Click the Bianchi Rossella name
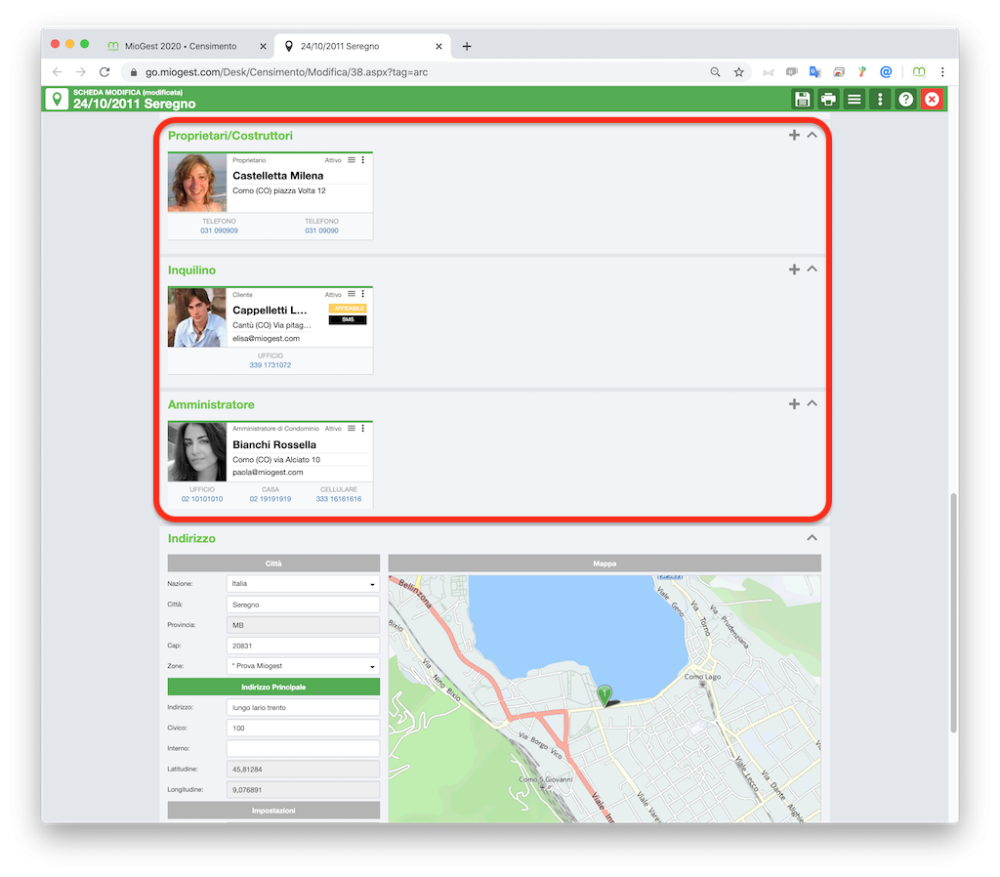 click(274, 445)
